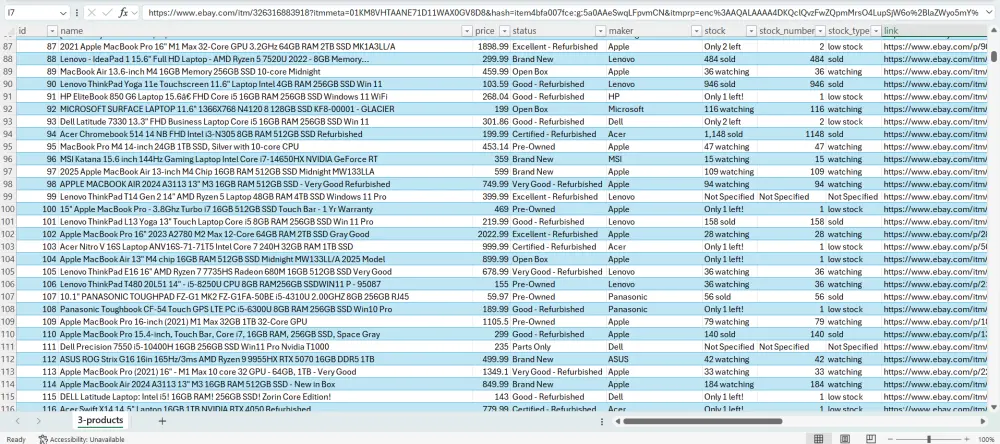Switch to Page Break Preview icon
1000x444 pixels.
click(871, 439)
